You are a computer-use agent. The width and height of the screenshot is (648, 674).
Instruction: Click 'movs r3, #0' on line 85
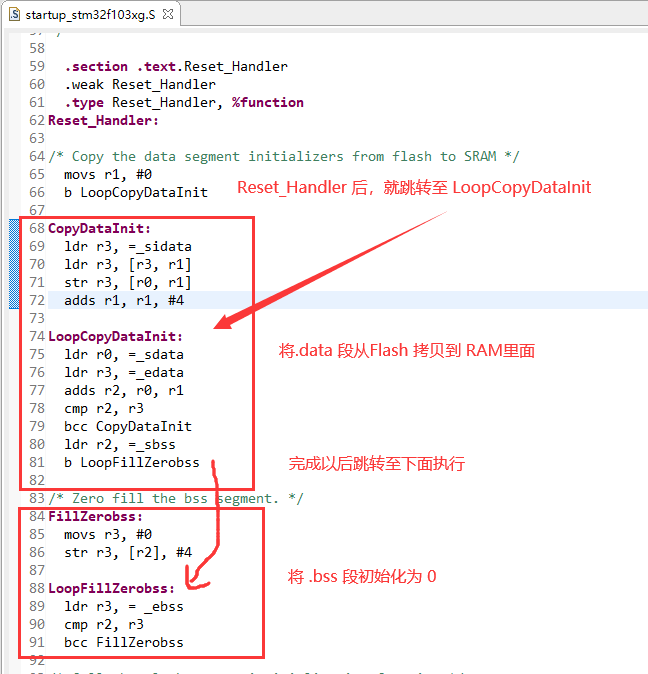click(108, 535)
